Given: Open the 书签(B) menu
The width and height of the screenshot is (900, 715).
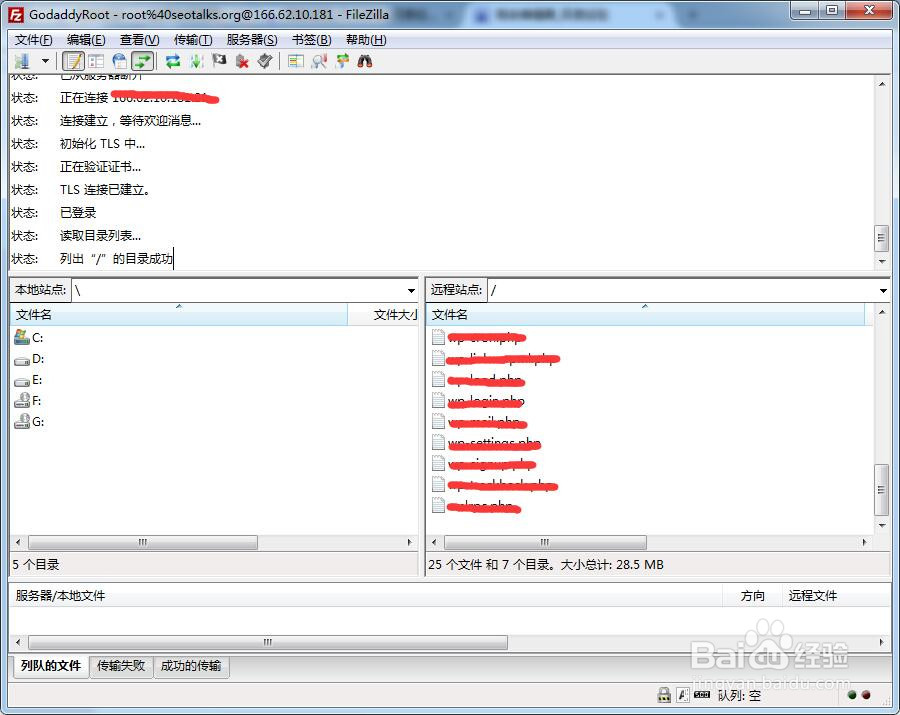Looking at the screenshot, I should point(312,40).
